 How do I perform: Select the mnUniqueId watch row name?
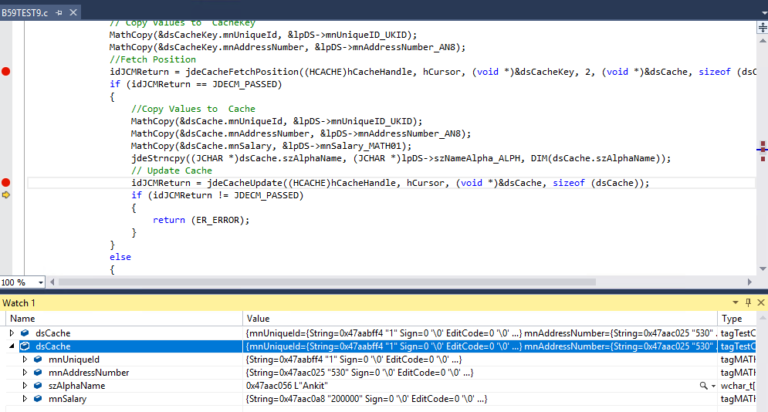click(x=74, y=360)
